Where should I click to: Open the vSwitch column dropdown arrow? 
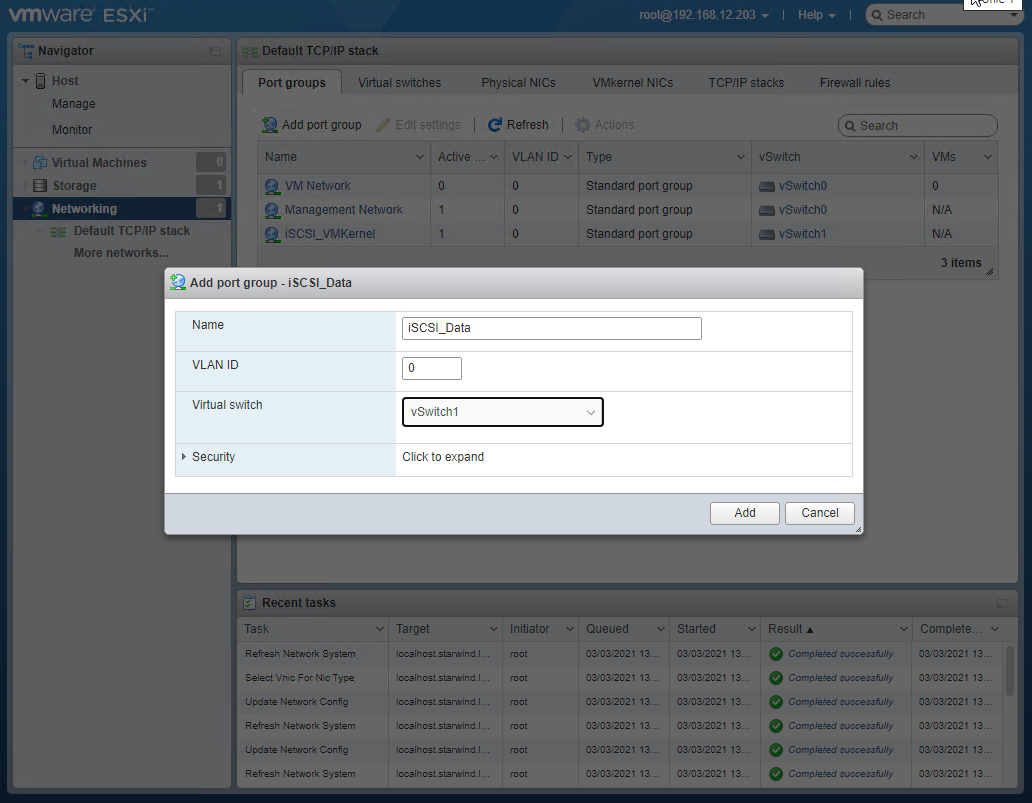point(914,157)
